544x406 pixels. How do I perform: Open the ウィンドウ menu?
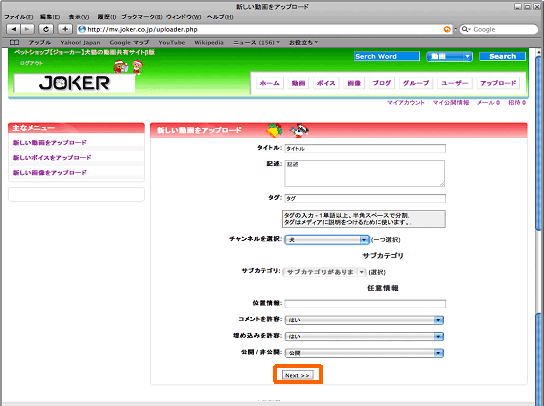[183, 17]
